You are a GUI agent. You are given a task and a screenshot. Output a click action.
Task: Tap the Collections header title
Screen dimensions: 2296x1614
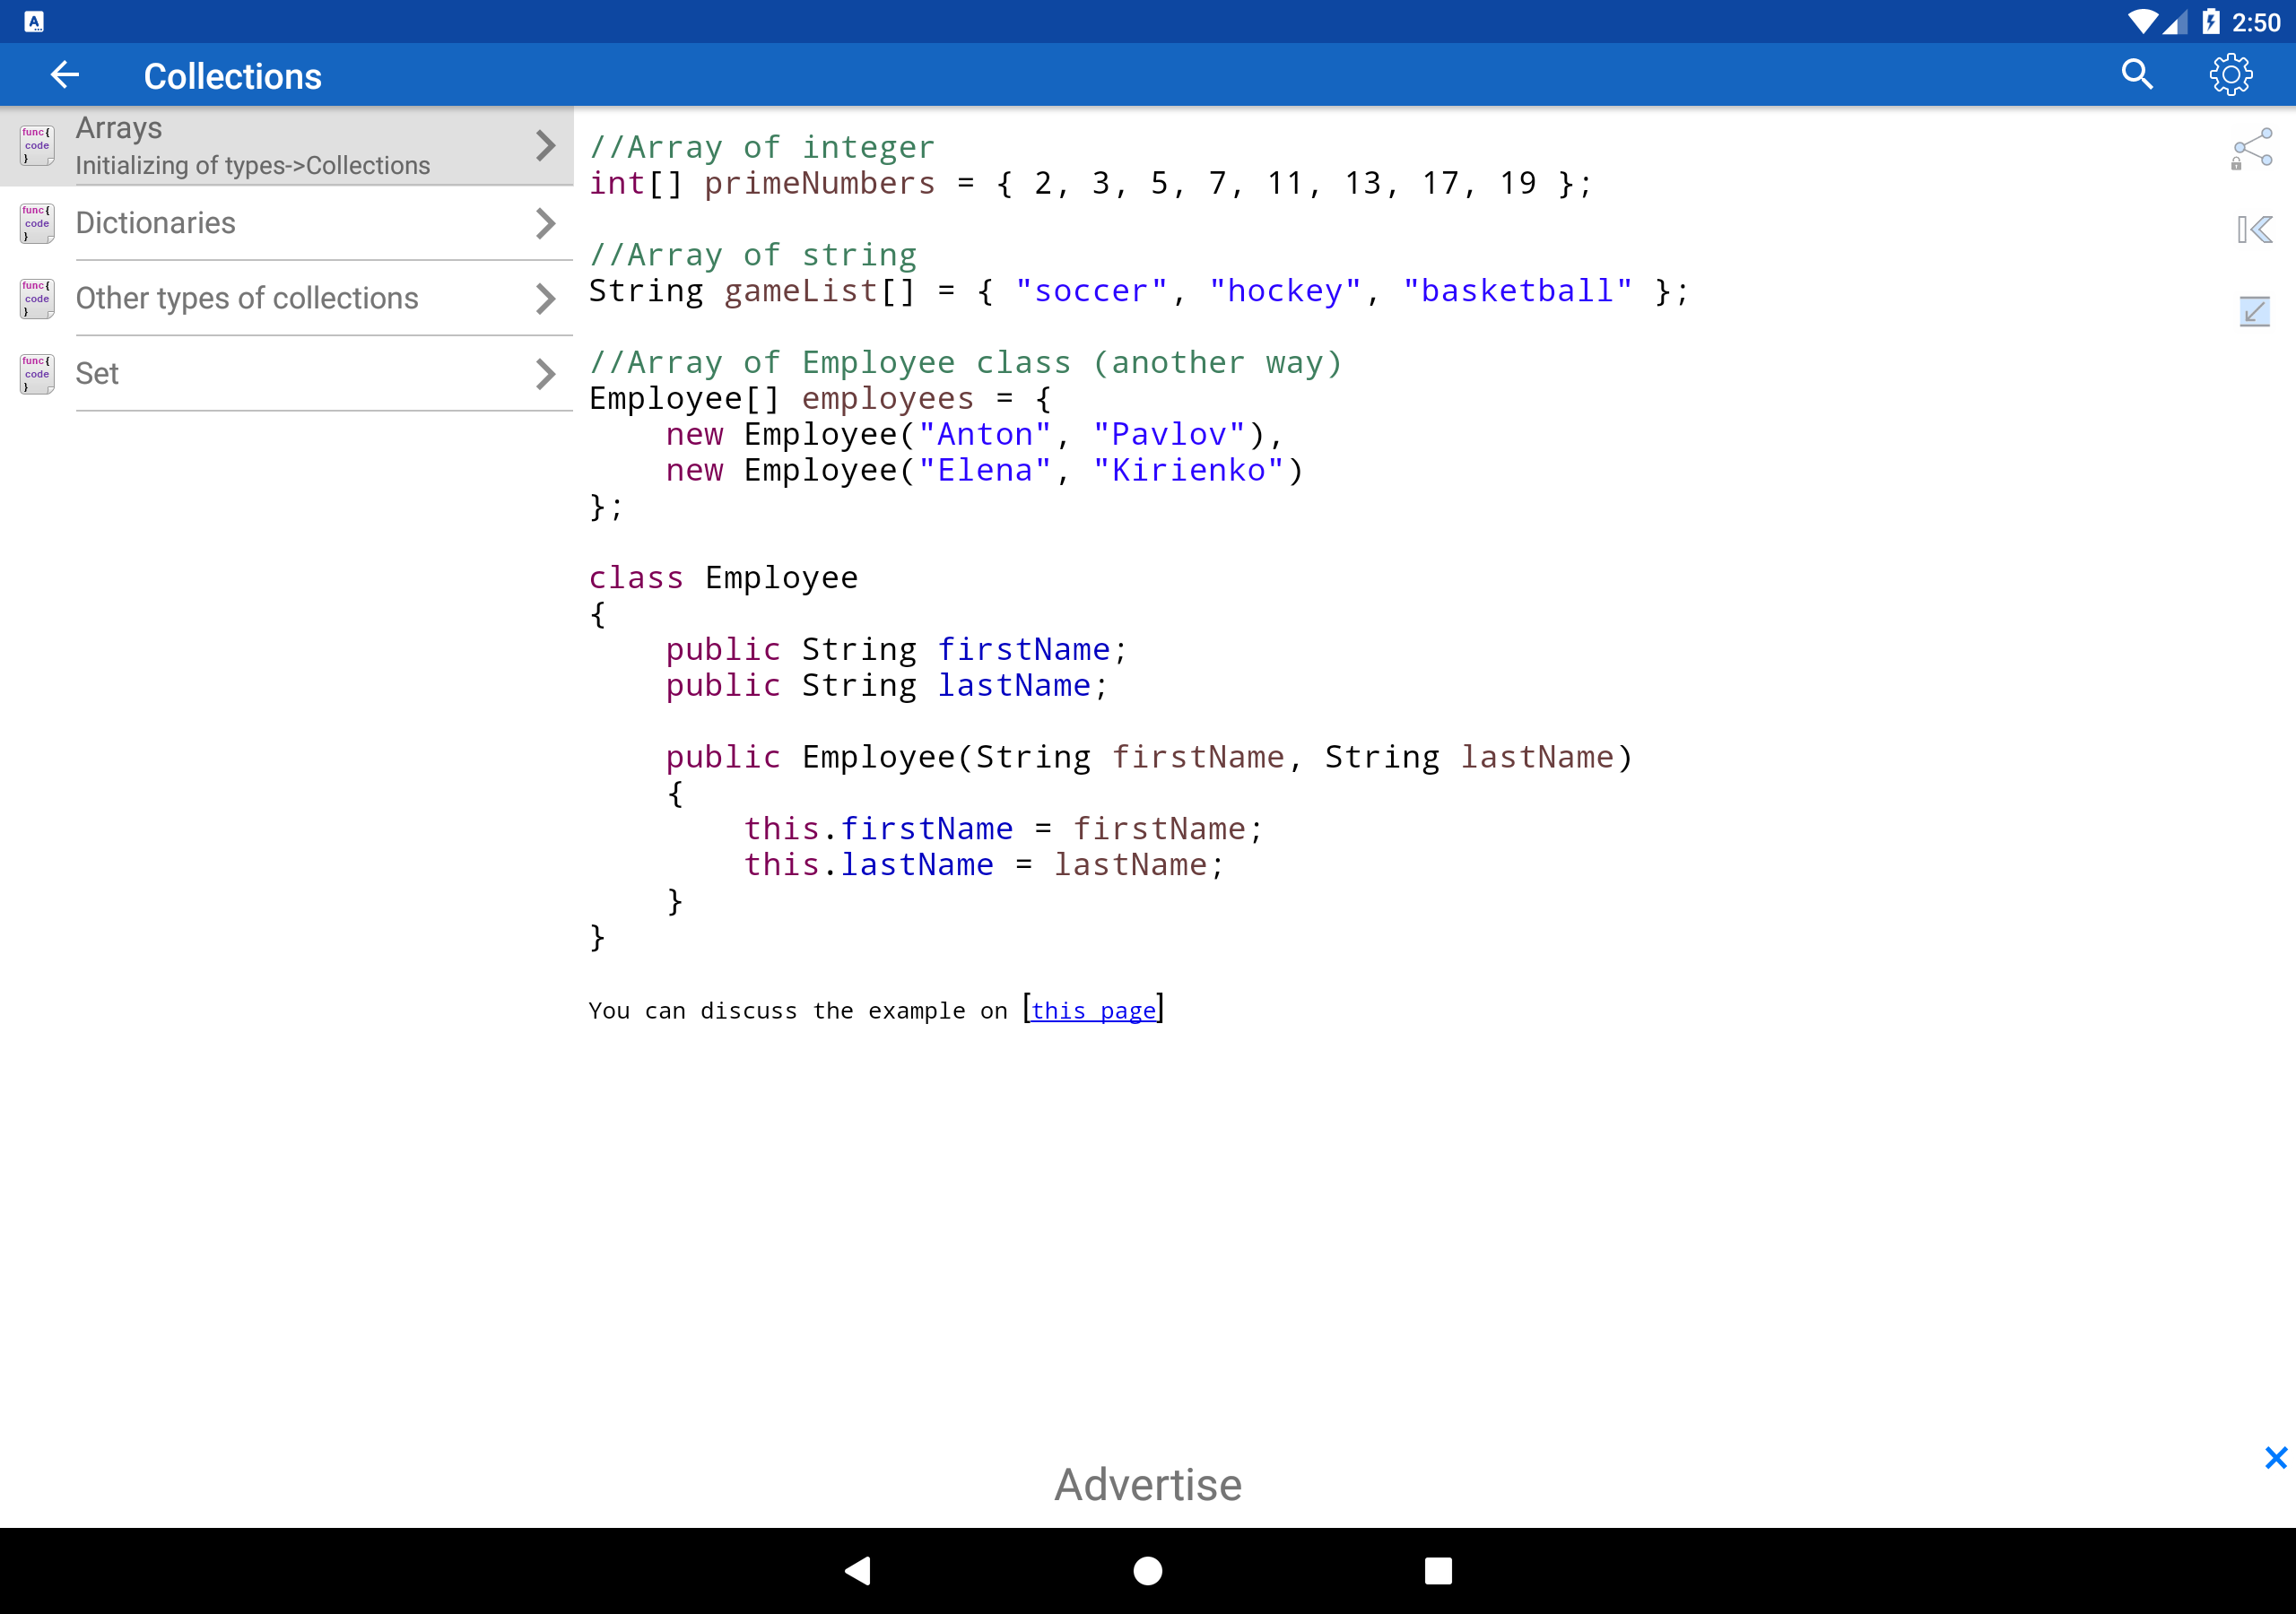coord(233,76)
